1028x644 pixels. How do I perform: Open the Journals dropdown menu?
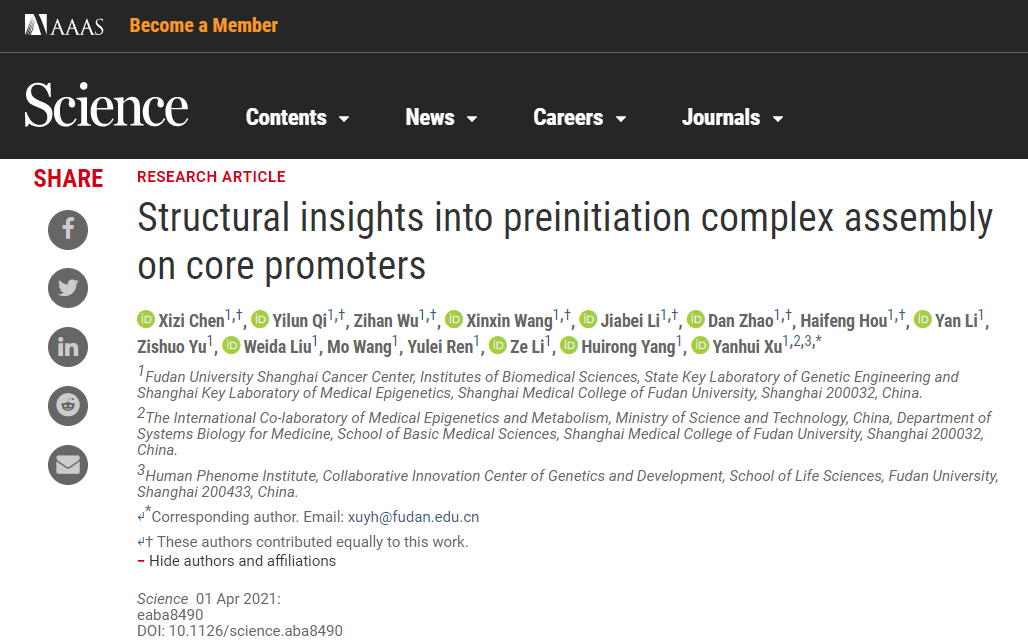[733, 117]
